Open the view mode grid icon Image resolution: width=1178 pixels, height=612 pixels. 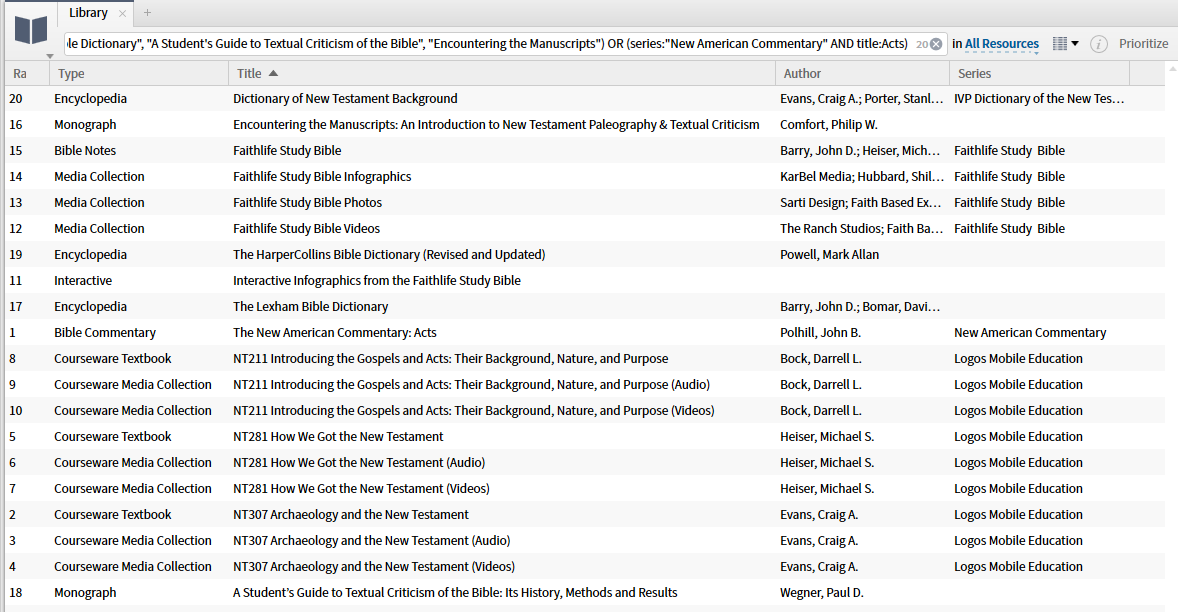[x=1059, y=44]
